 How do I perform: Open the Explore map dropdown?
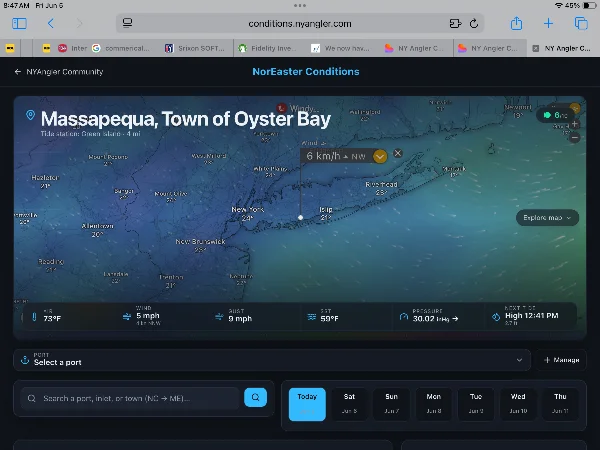point(547,217)
